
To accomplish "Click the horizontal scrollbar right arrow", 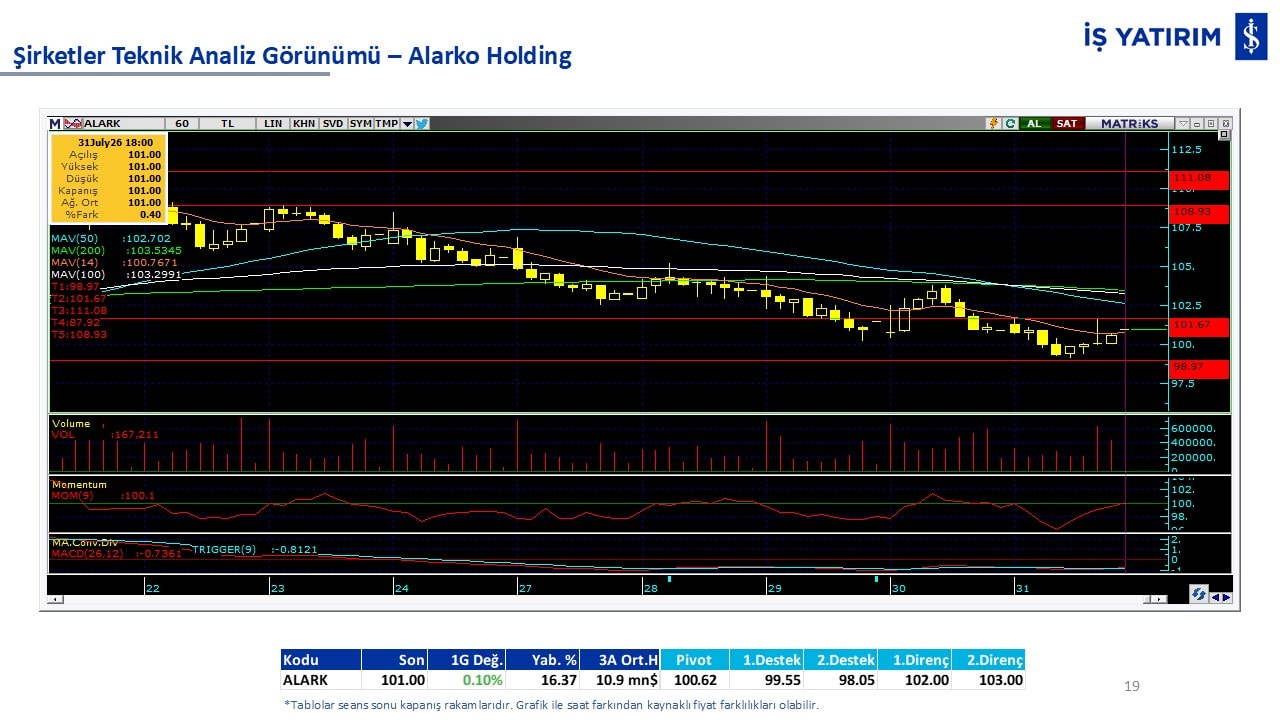I will [x=1160, y=599].
